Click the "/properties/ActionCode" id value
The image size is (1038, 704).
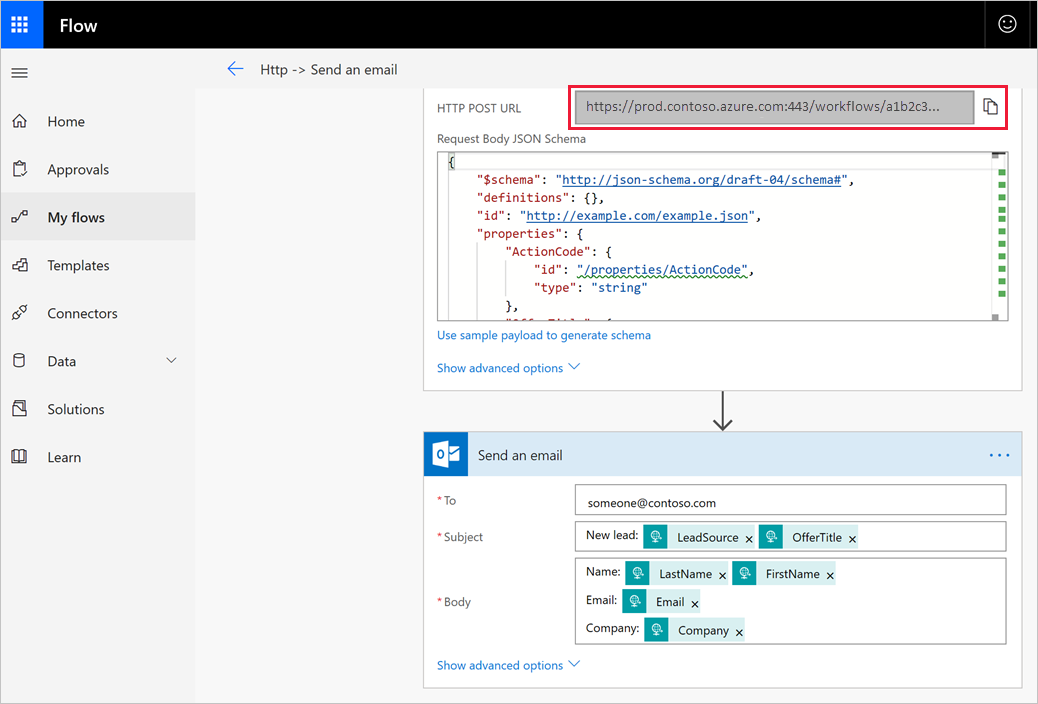(662, 270)
